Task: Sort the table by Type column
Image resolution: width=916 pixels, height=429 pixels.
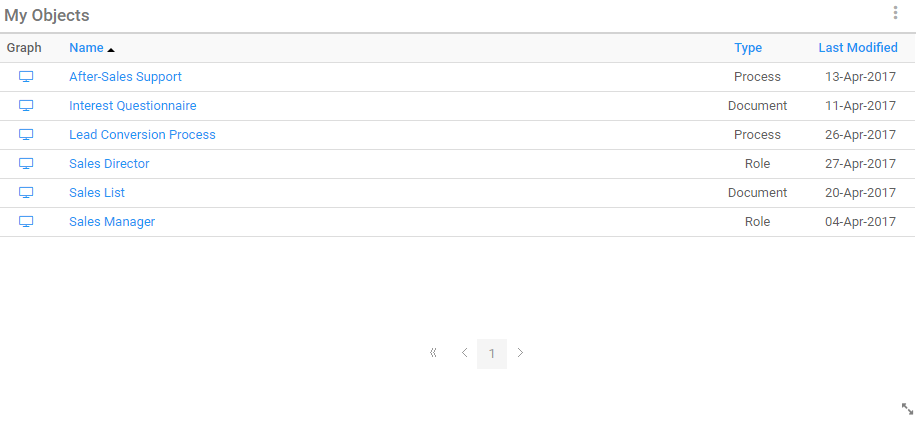Action: pyautogui.click(x=748, y=48)
